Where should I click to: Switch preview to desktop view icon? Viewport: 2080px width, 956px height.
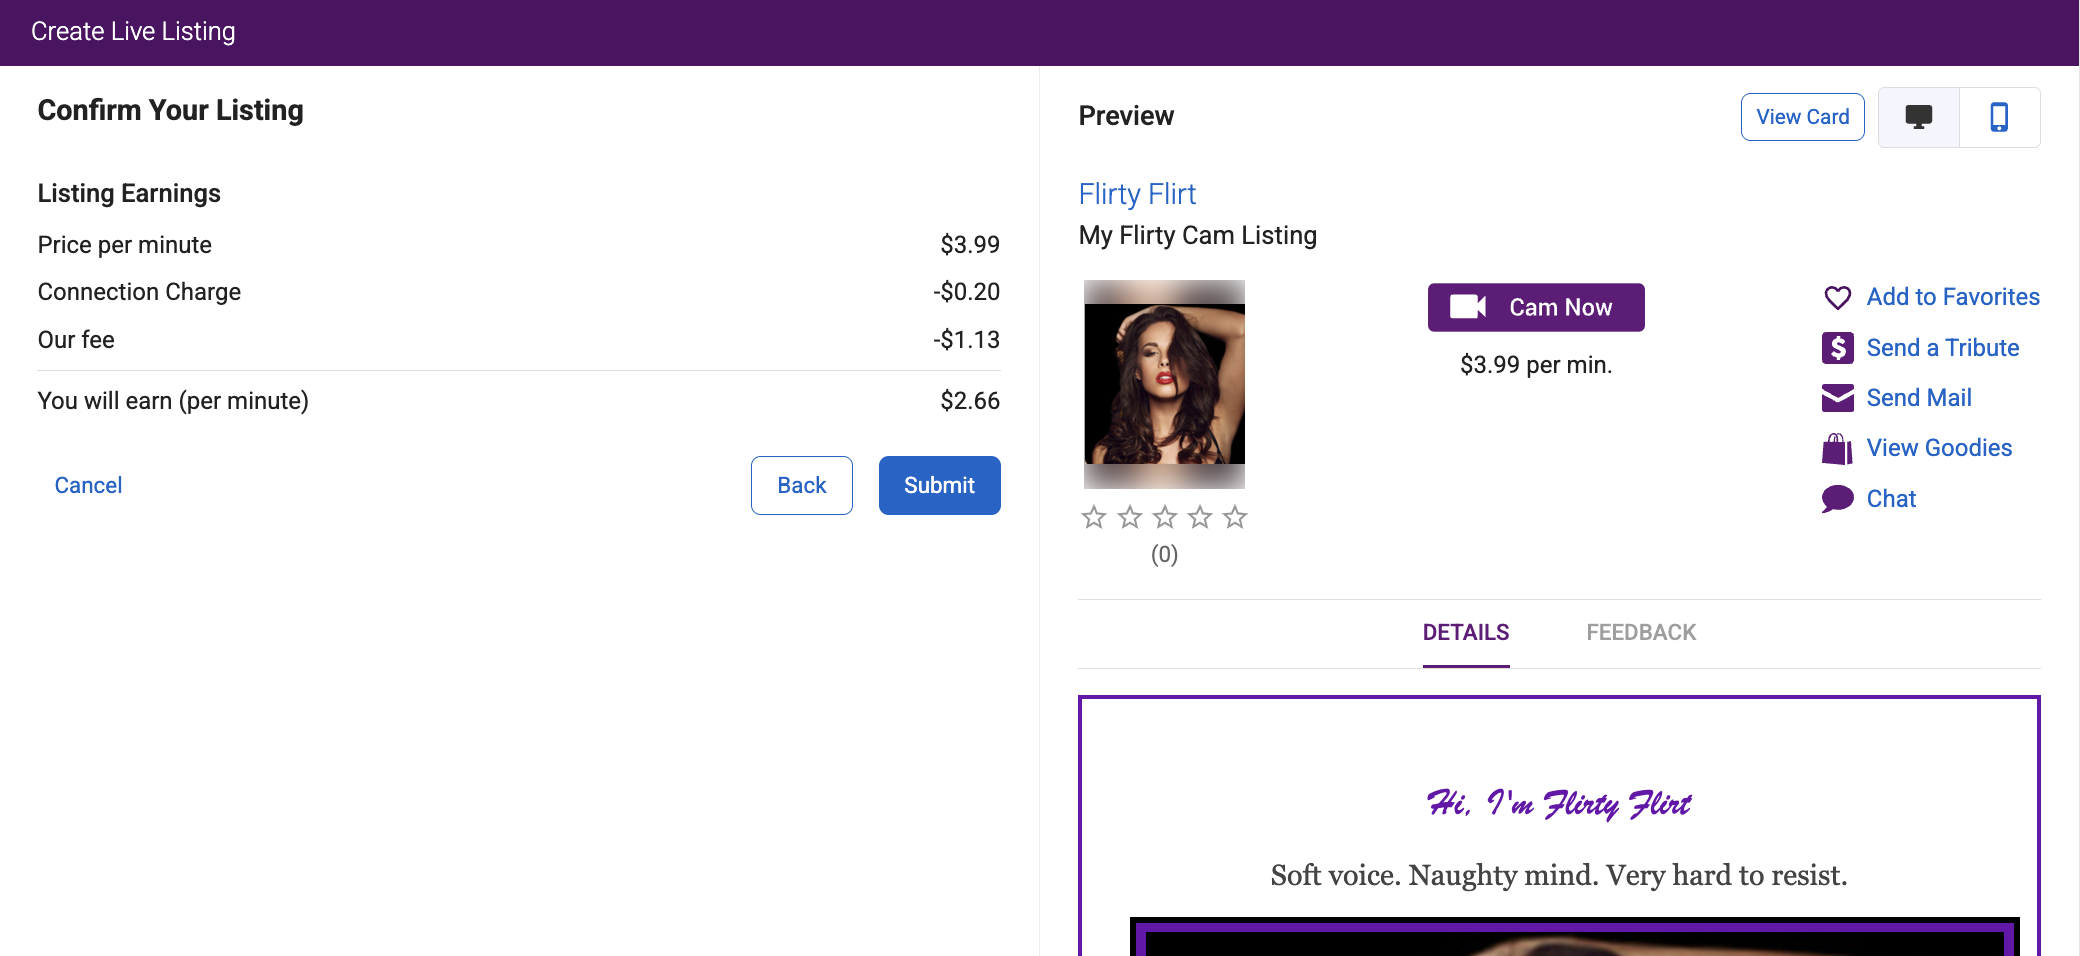pos(1919,117)
